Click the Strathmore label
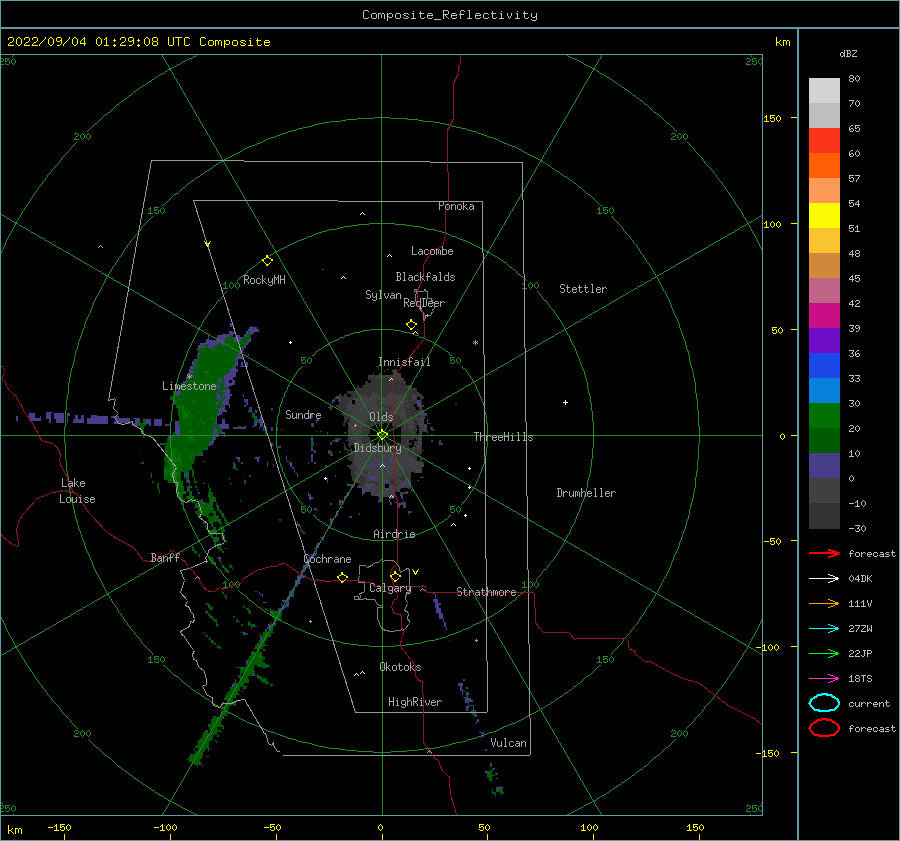 486,592
